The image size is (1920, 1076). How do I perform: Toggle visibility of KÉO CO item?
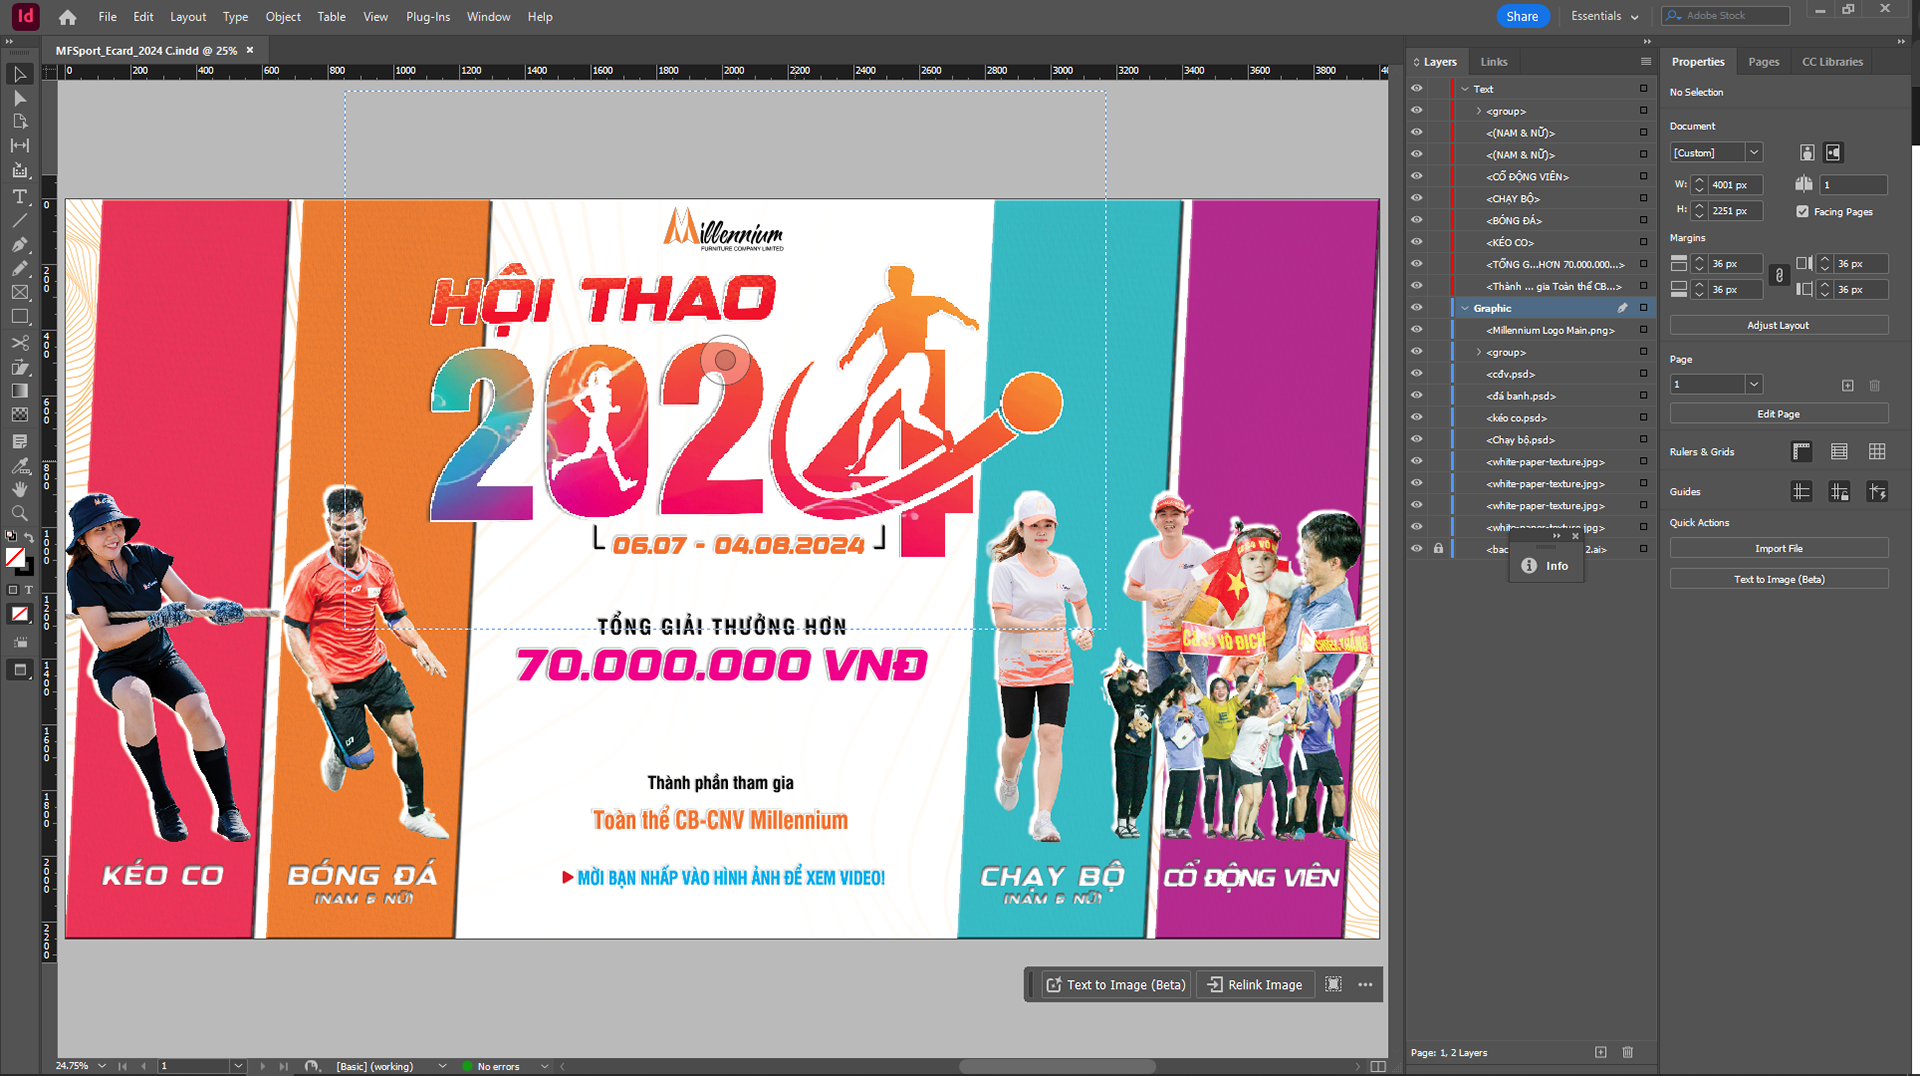[x=1417, y=242]
